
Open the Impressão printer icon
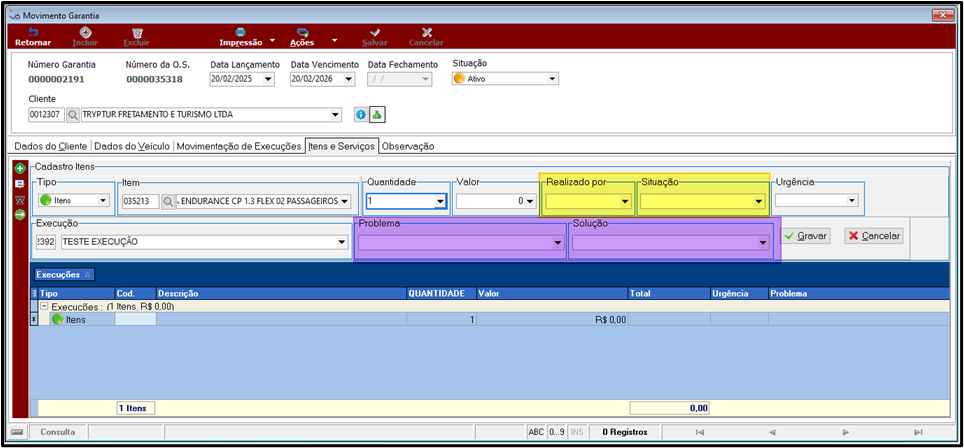[241, 33]
